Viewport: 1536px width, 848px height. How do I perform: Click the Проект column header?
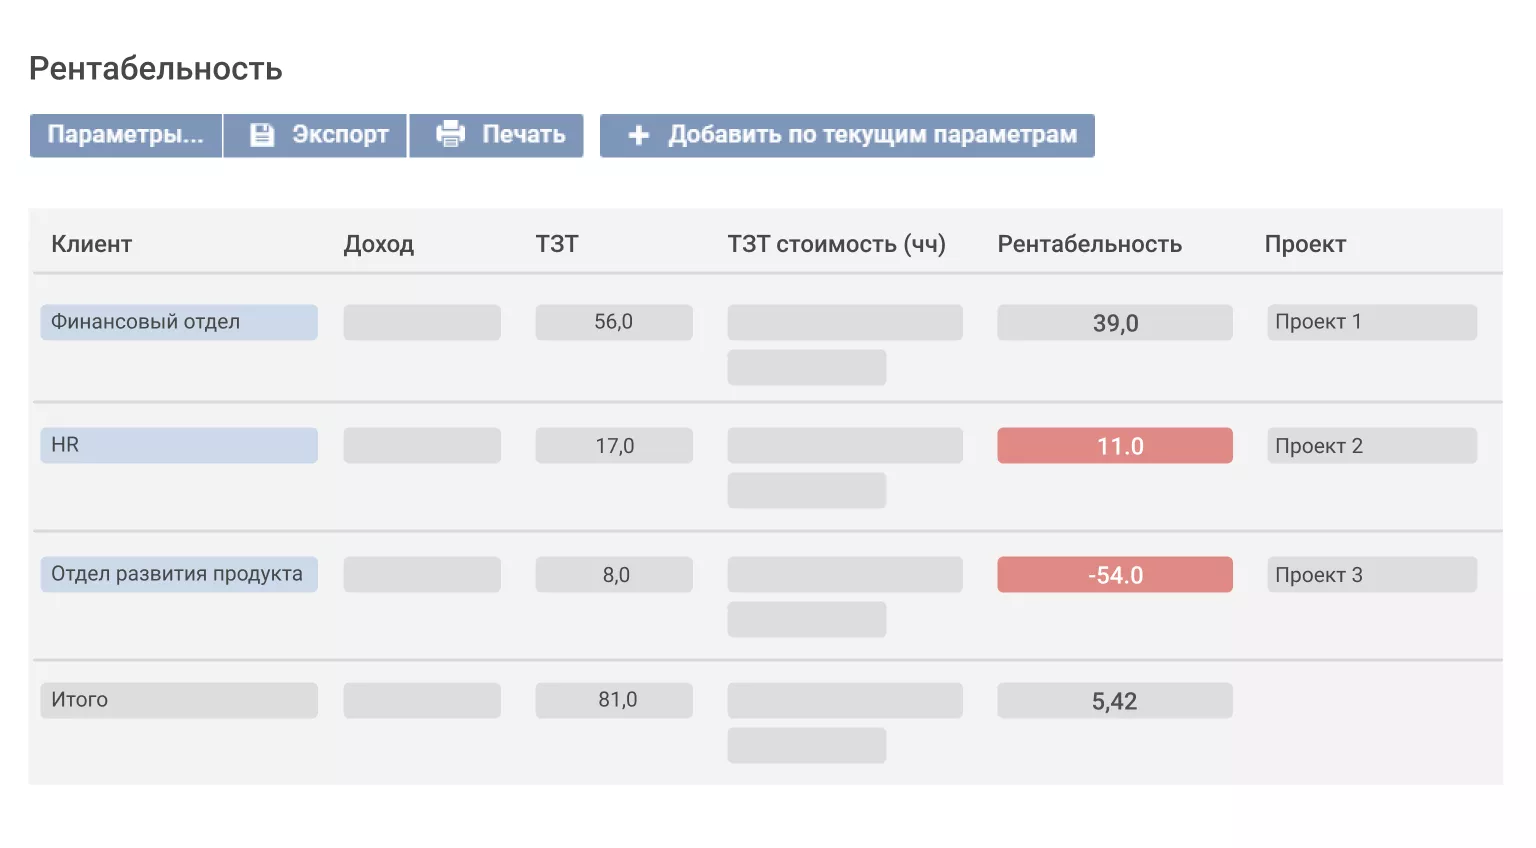pos(1305,244)
